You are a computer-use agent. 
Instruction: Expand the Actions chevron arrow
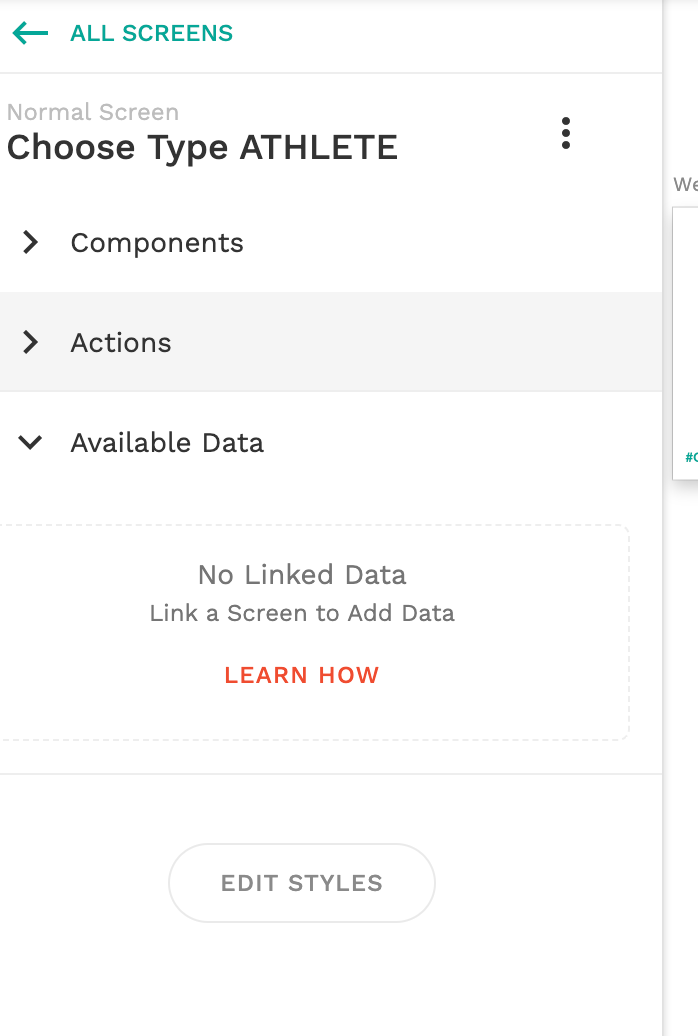point(31,342)
